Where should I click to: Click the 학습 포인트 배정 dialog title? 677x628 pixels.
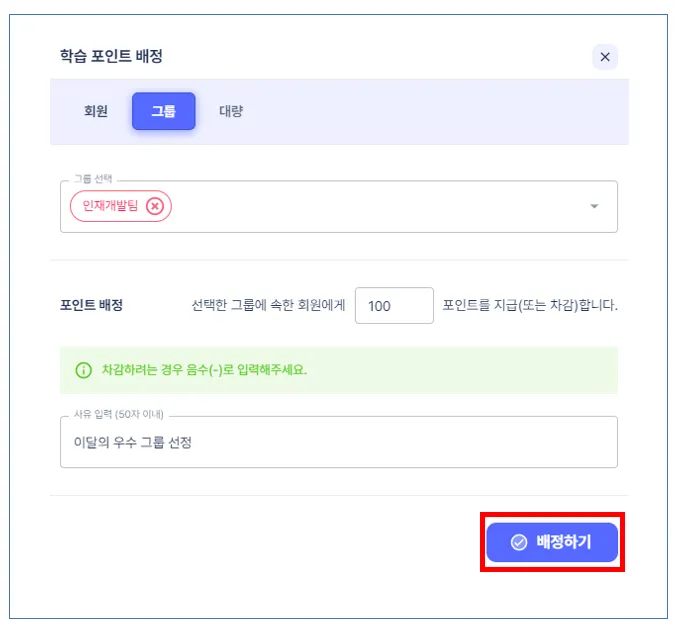[x=111, y=56]
